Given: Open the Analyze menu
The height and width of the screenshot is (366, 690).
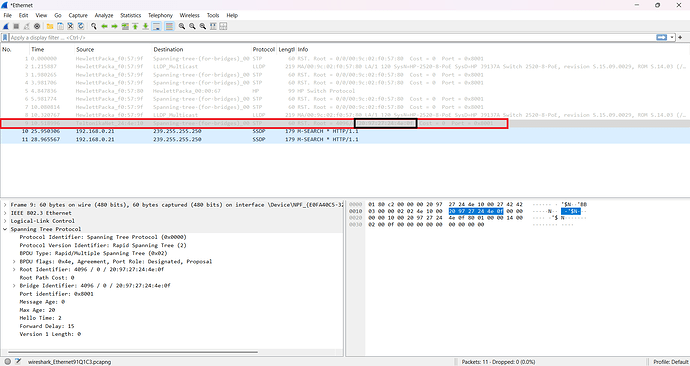Looking at the screenshot, I should tap(104, 15).
